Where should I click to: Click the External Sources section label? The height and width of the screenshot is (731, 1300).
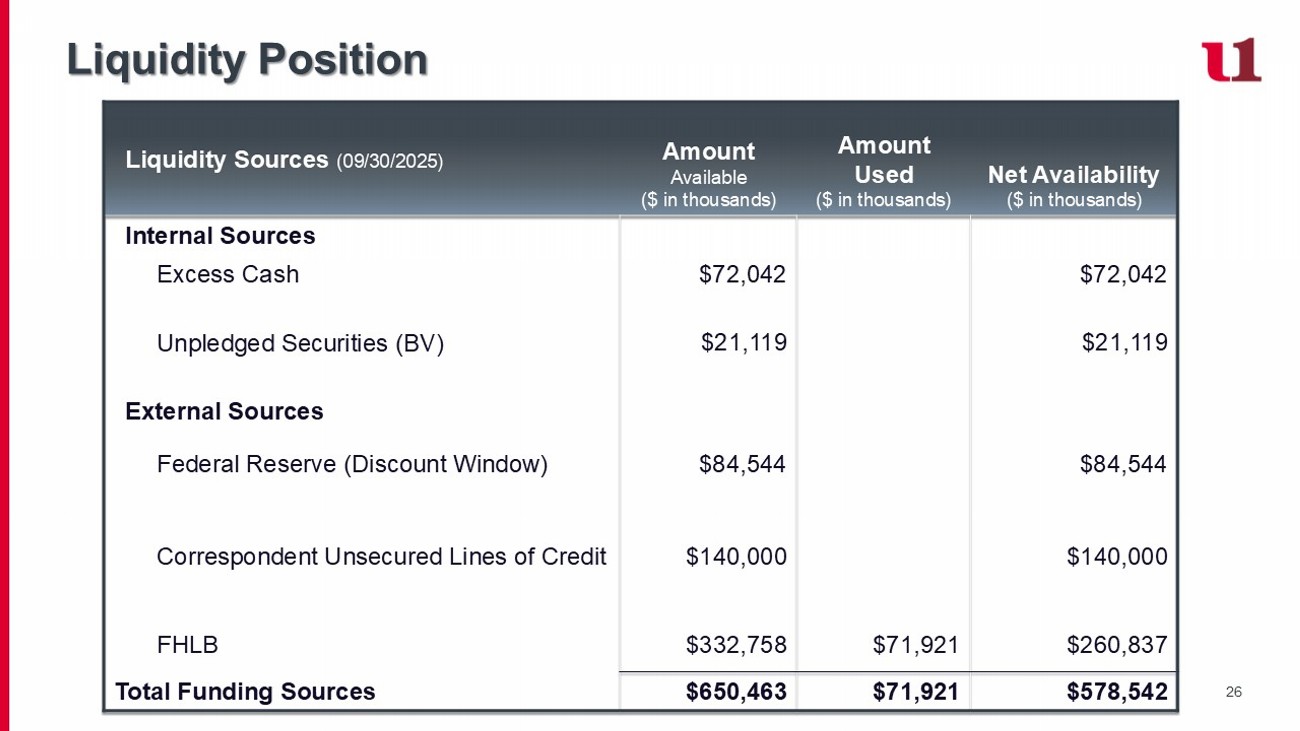224,412
